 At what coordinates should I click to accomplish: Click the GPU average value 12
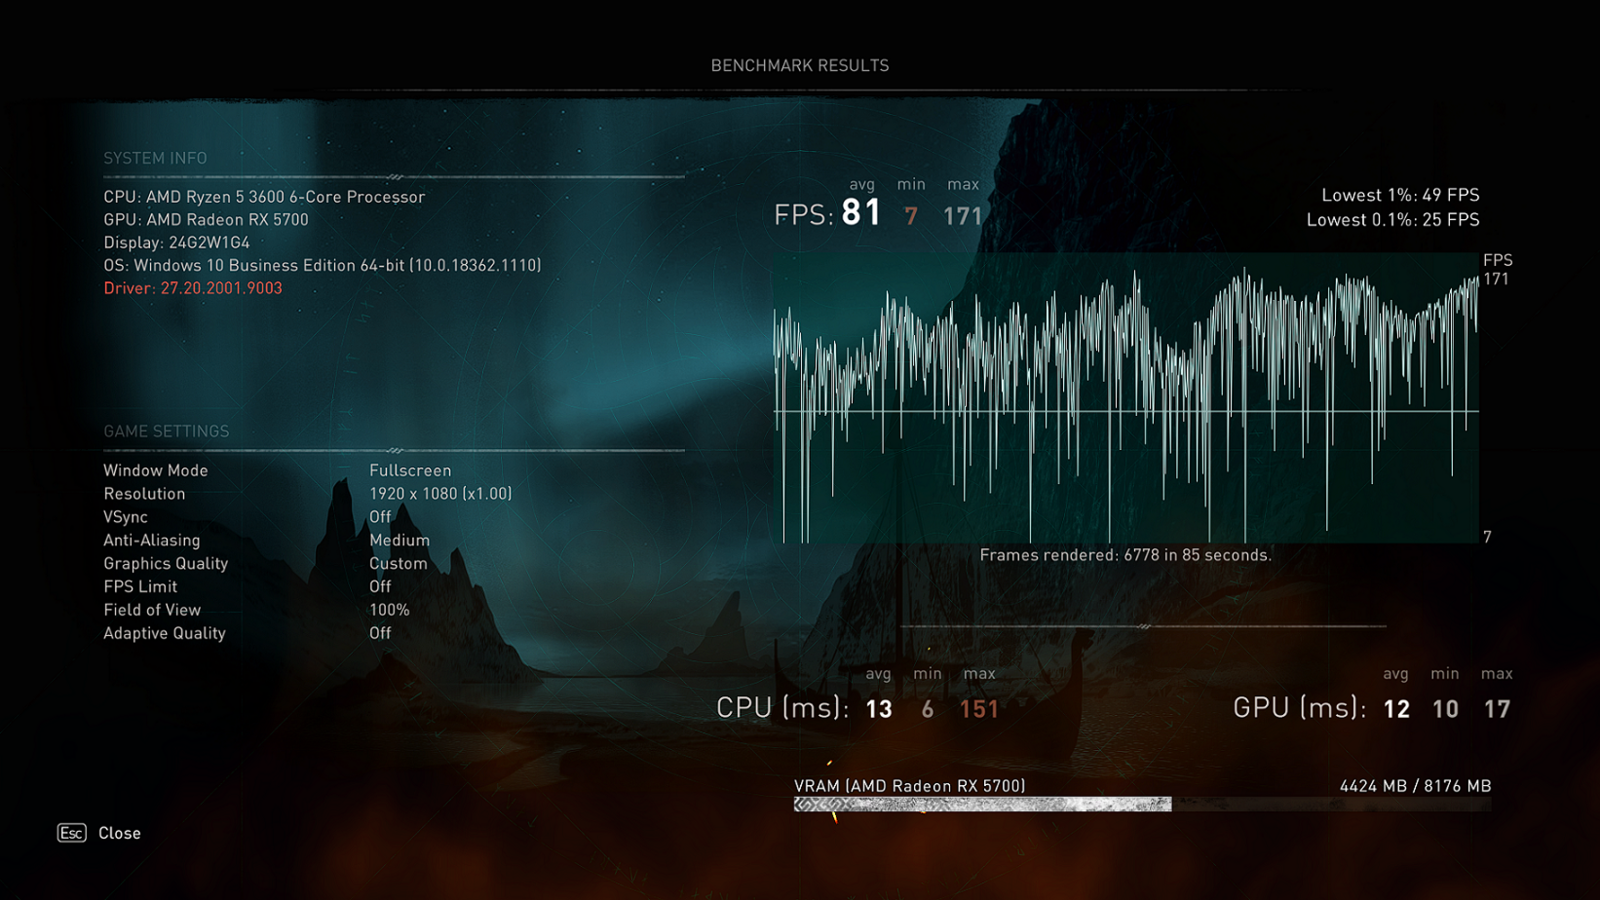[x=1397, y=709]
